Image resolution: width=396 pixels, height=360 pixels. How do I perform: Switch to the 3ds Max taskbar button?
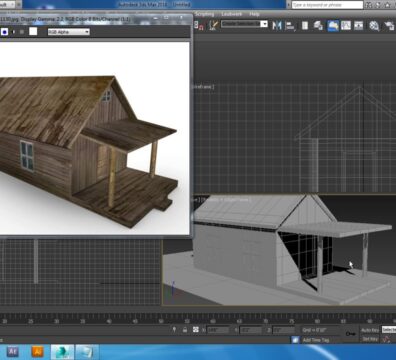pyautogui.click(x=62, y=352)
